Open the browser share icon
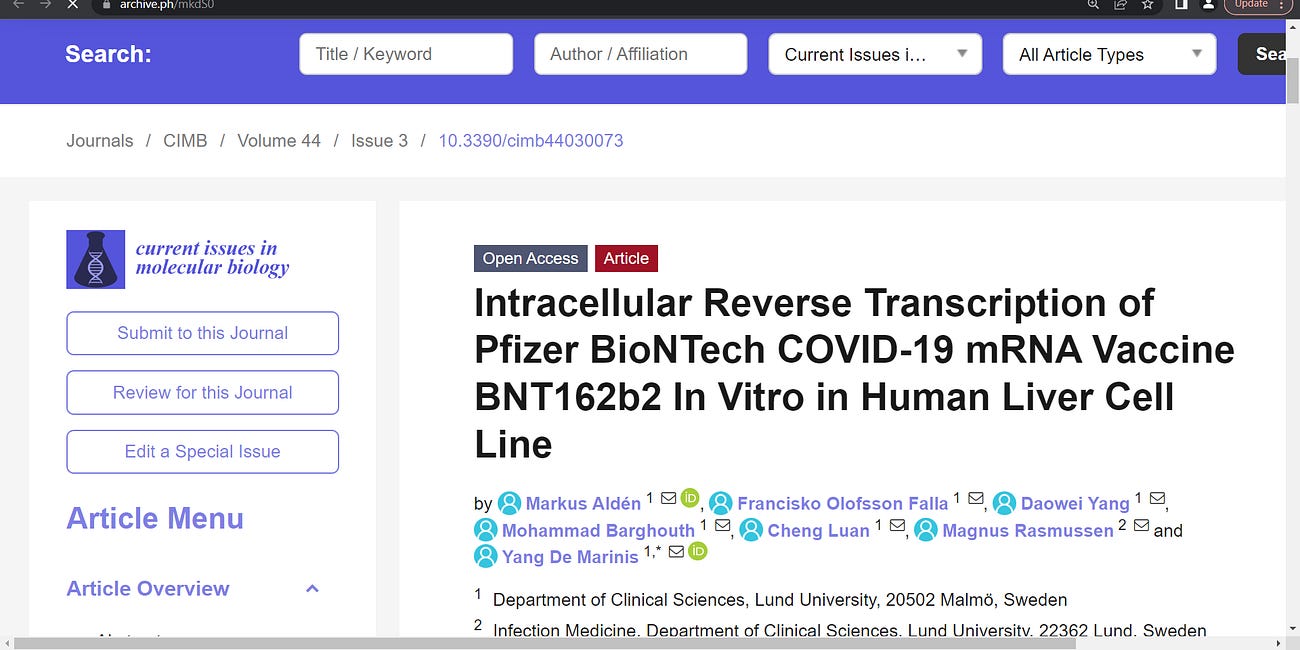 1120,6
